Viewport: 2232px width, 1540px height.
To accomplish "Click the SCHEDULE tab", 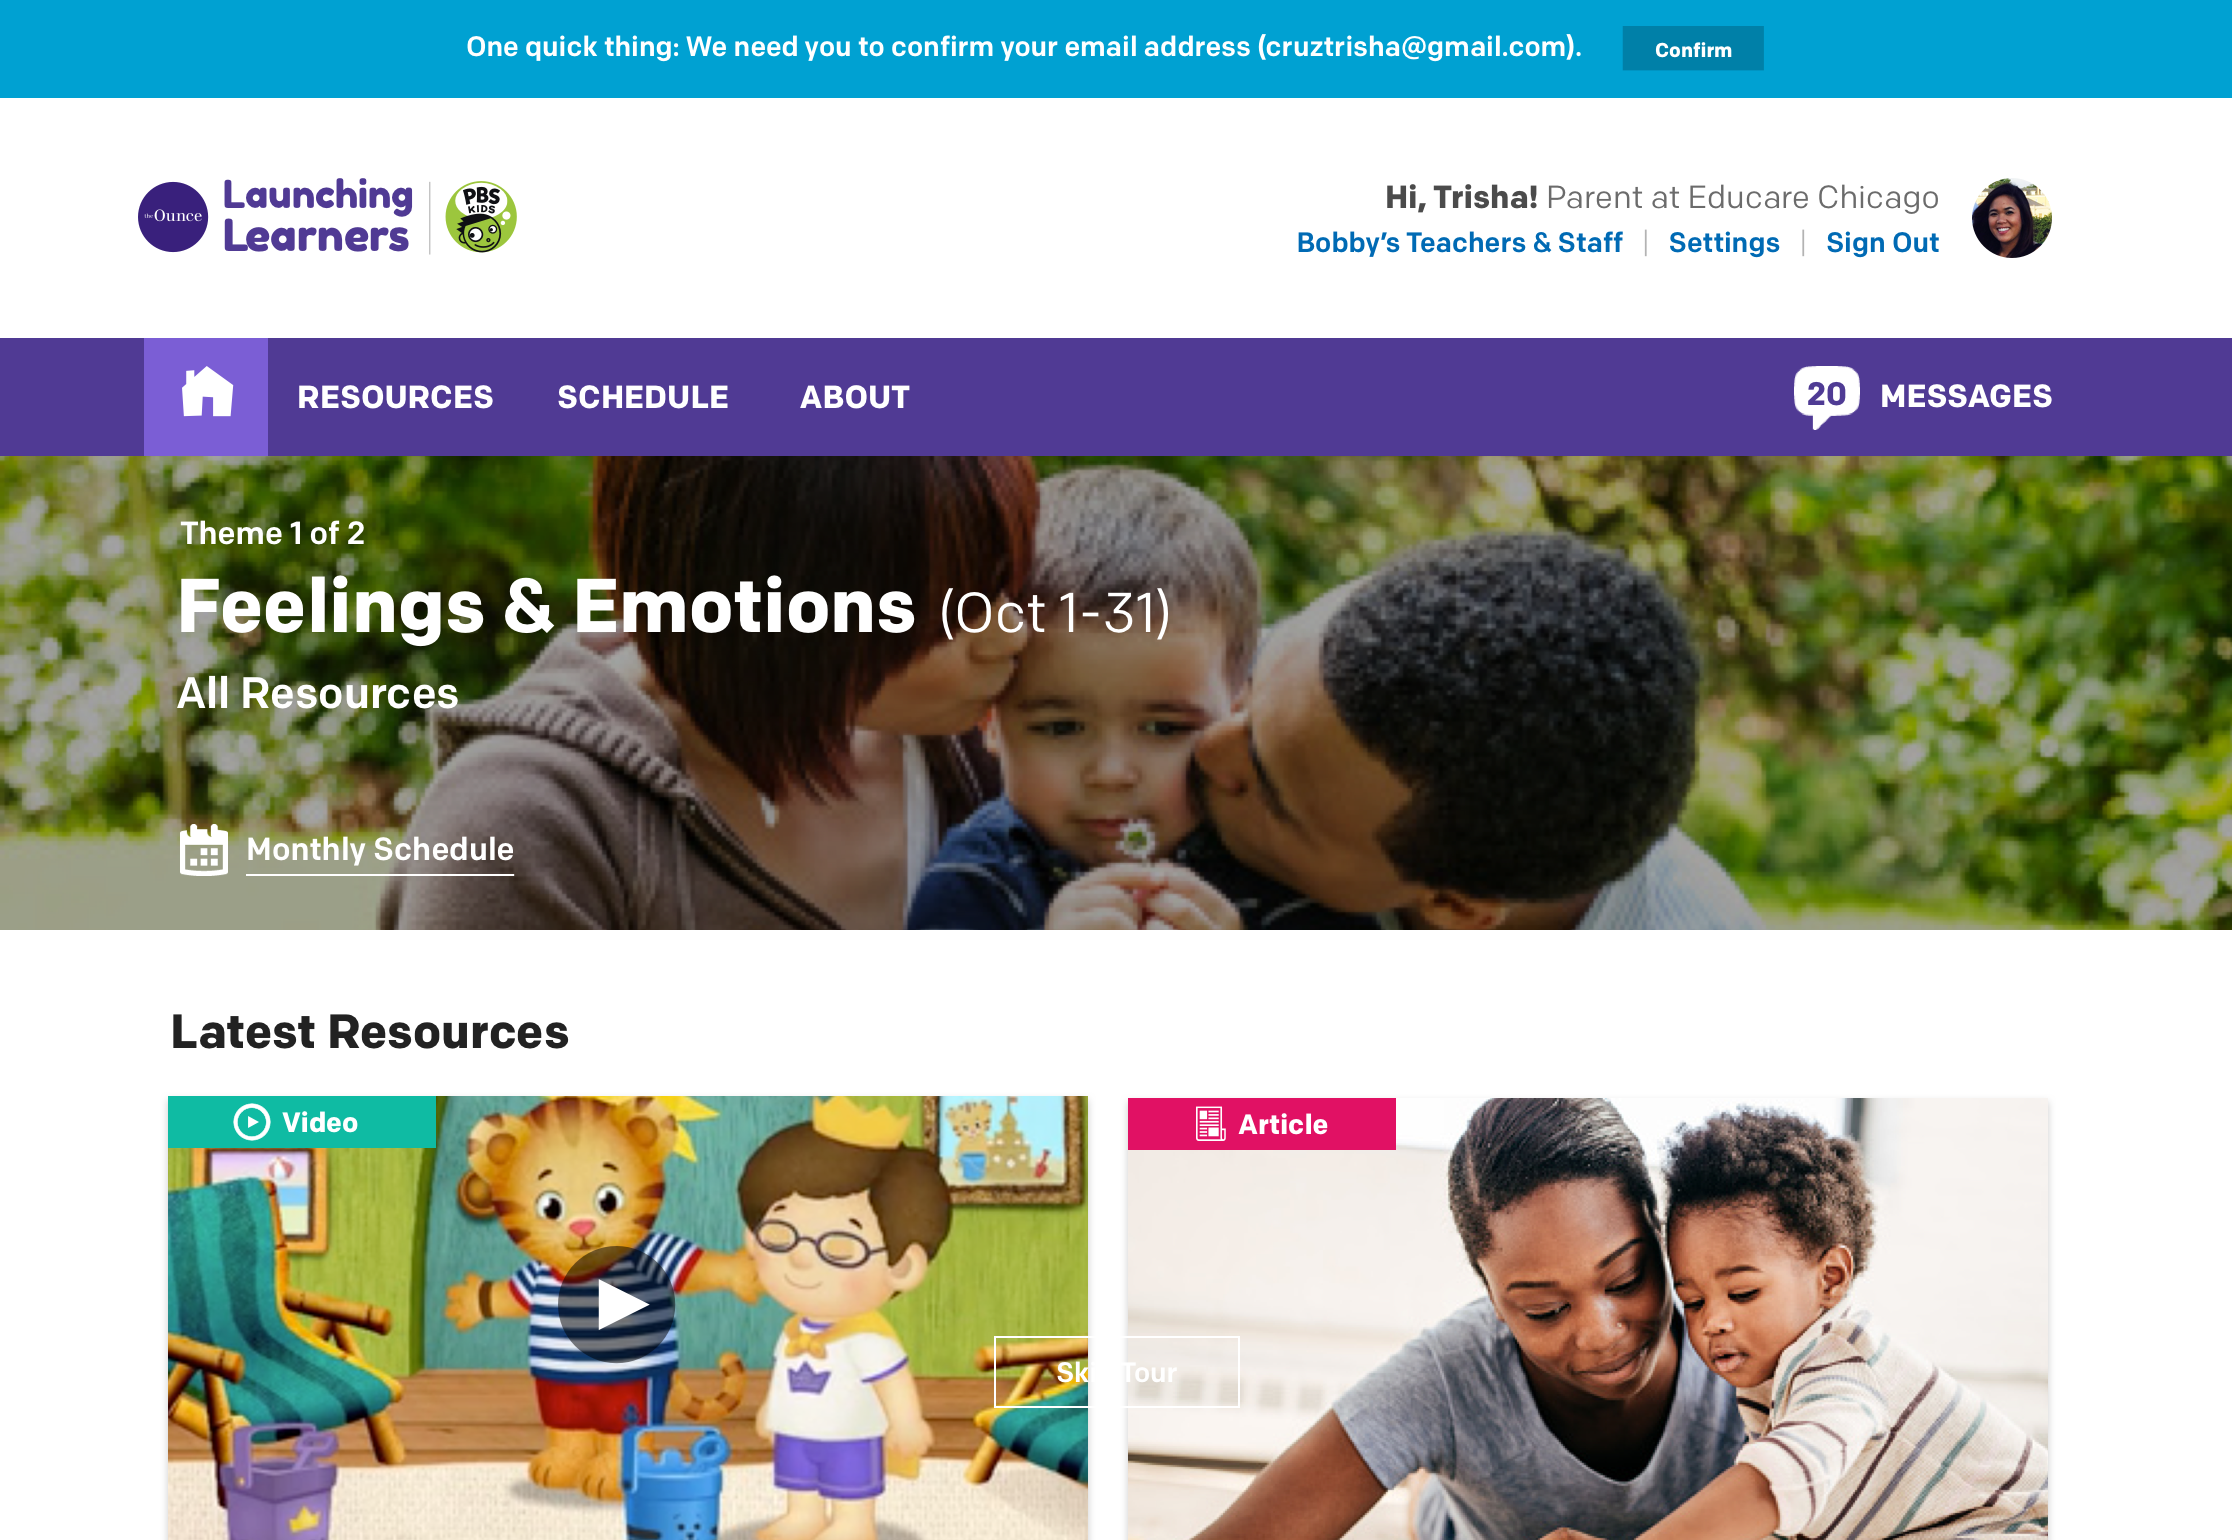I will tap(643, 397).
